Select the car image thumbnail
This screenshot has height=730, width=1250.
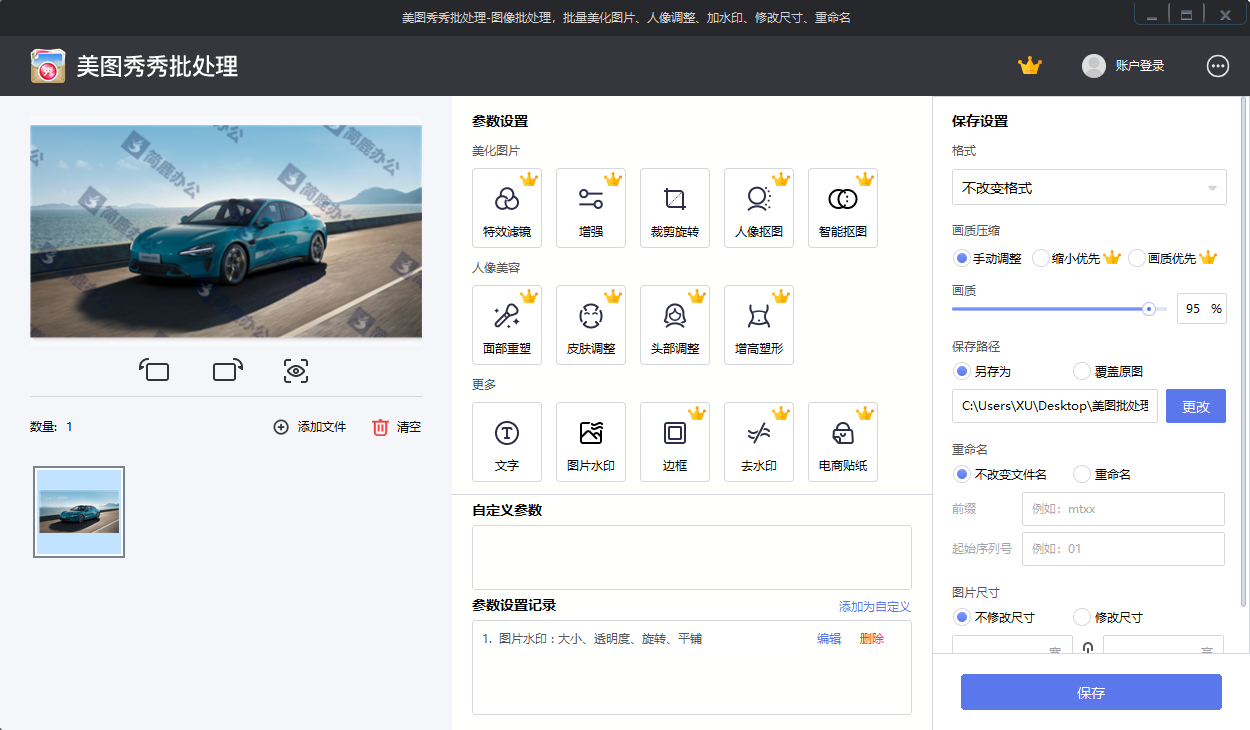click(x=78, y=511)
